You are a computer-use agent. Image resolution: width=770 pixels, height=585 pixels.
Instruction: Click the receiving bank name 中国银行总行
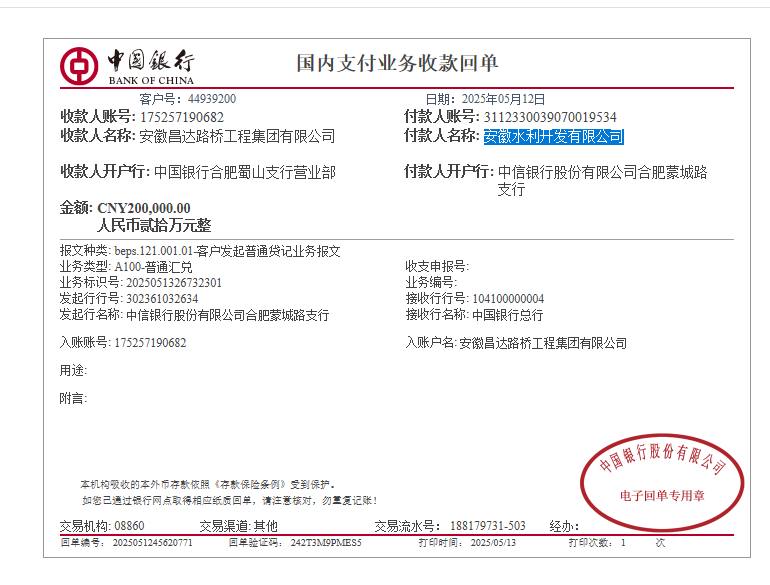coord(507,315)
